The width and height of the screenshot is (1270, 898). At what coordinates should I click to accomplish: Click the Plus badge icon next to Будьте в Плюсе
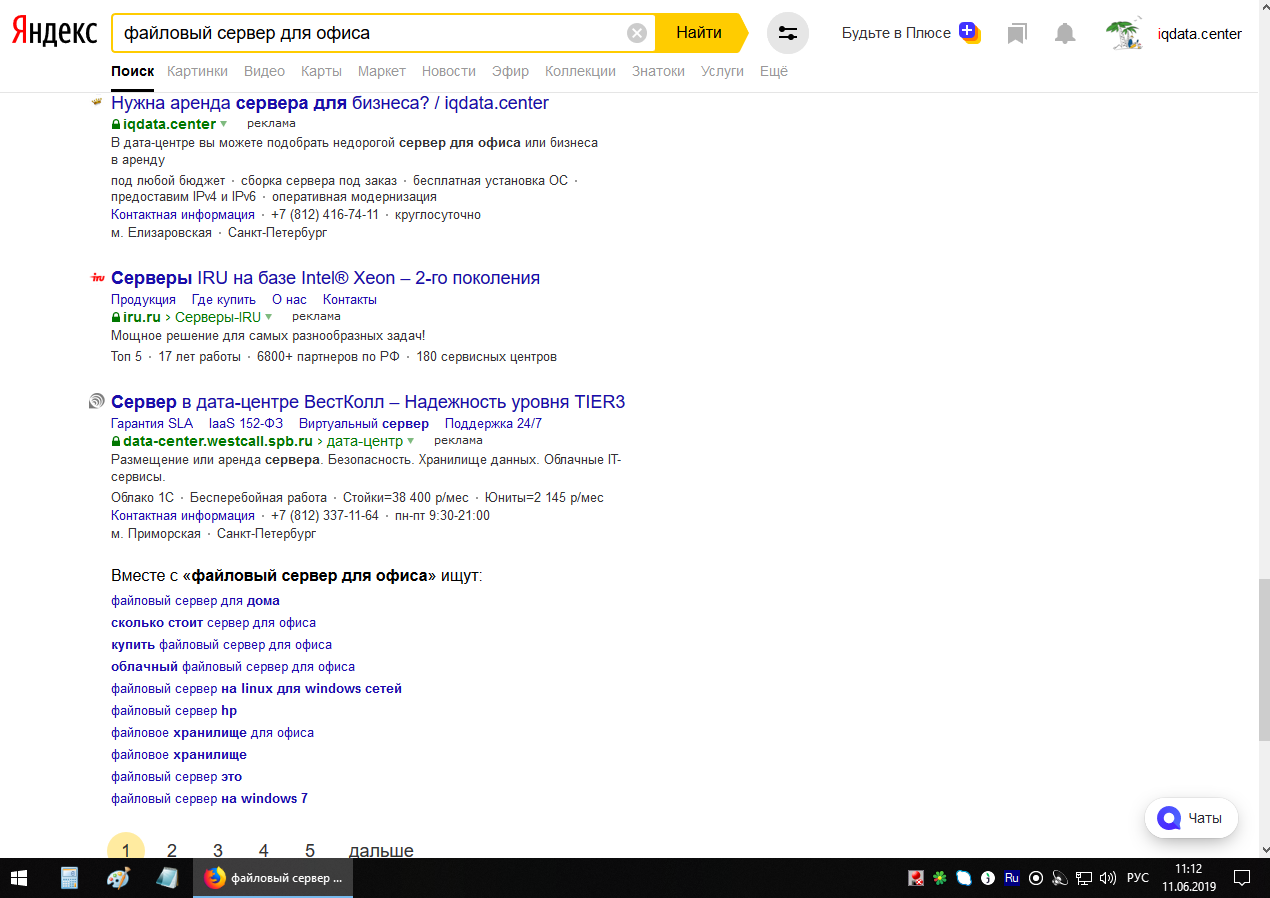pyautogui.click(x=969, y=32)
